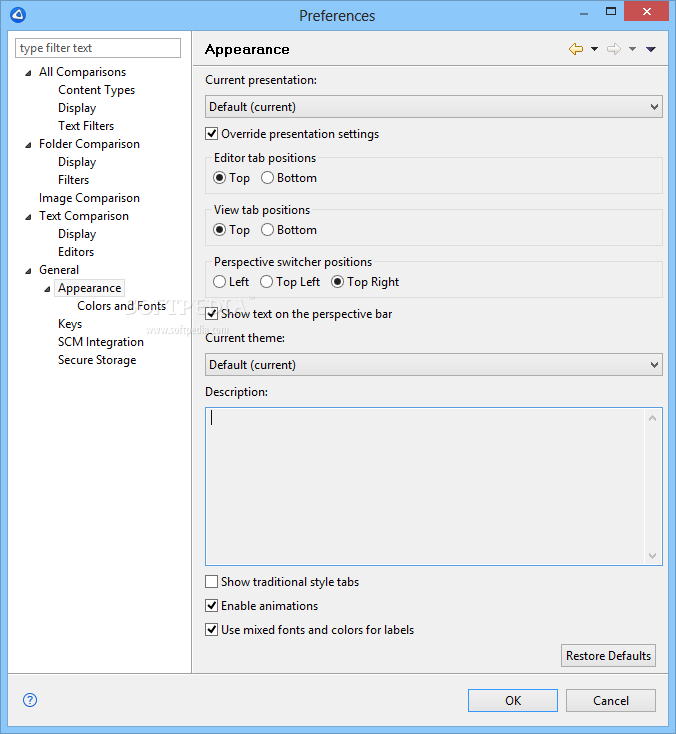The height and width of the screenshot is (734, 676).
Task: Open Keys preference page
Action: click(x=70, y=323)
